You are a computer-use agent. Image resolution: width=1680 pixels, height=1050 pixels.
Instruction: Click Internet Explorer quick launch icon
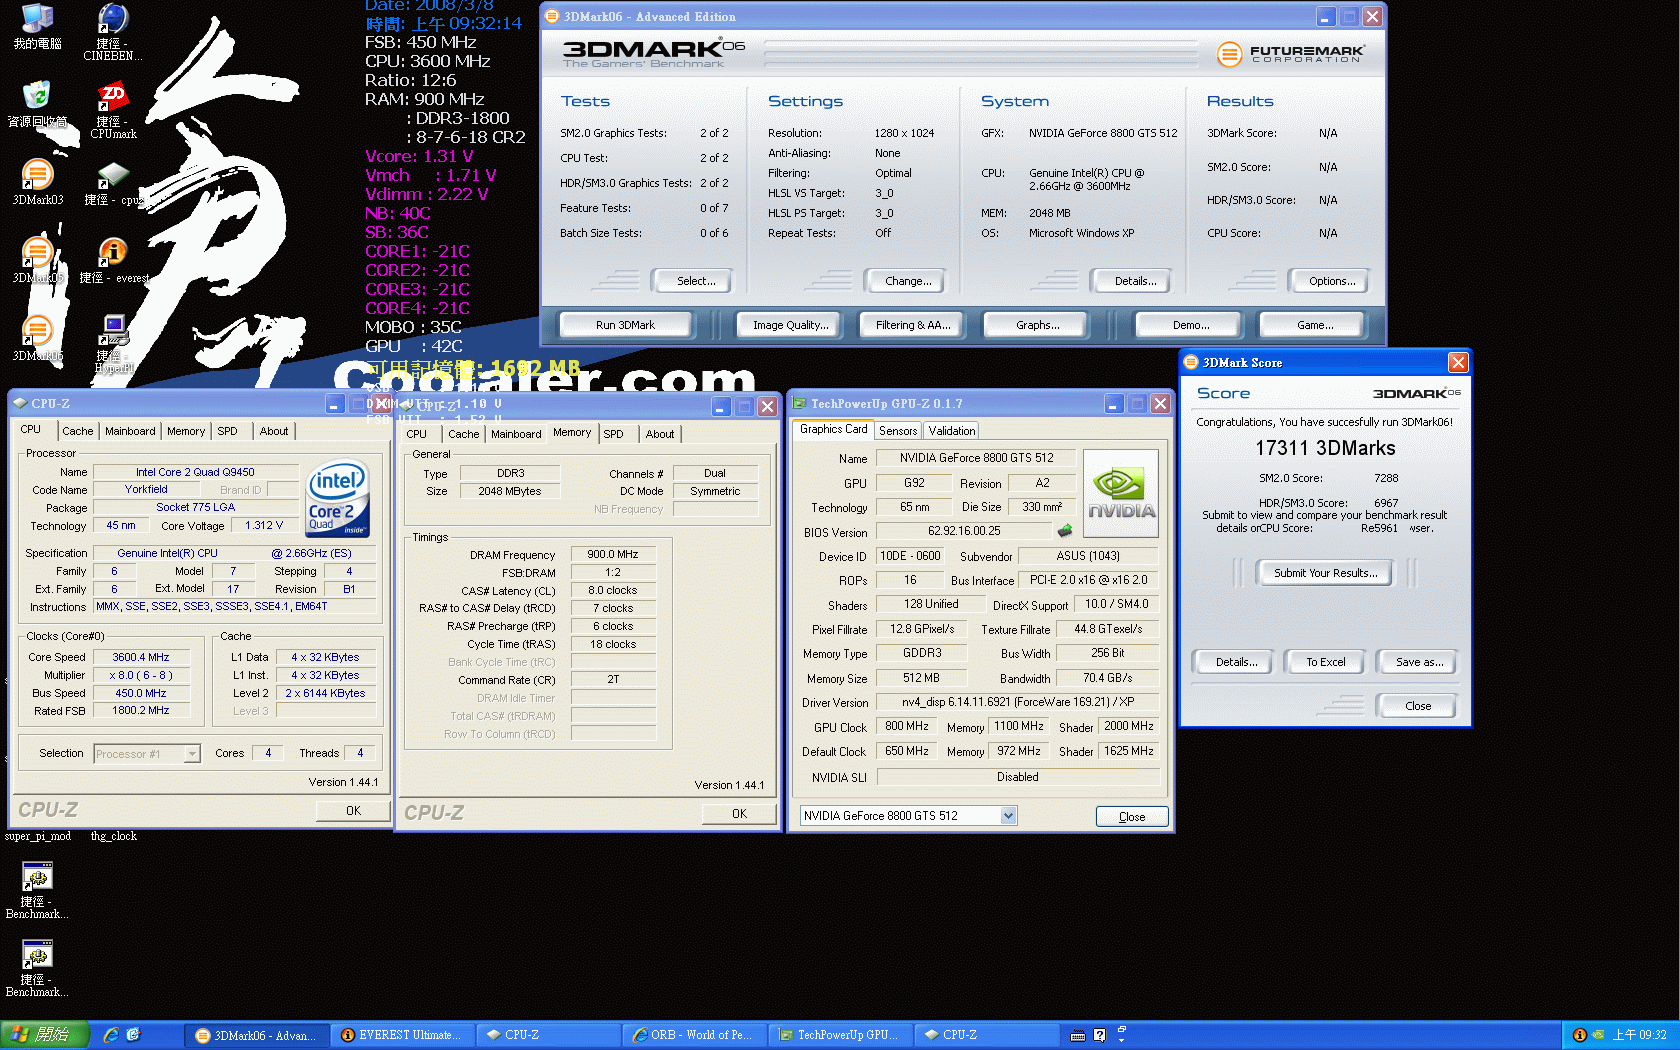click(x=111, y=1035)
